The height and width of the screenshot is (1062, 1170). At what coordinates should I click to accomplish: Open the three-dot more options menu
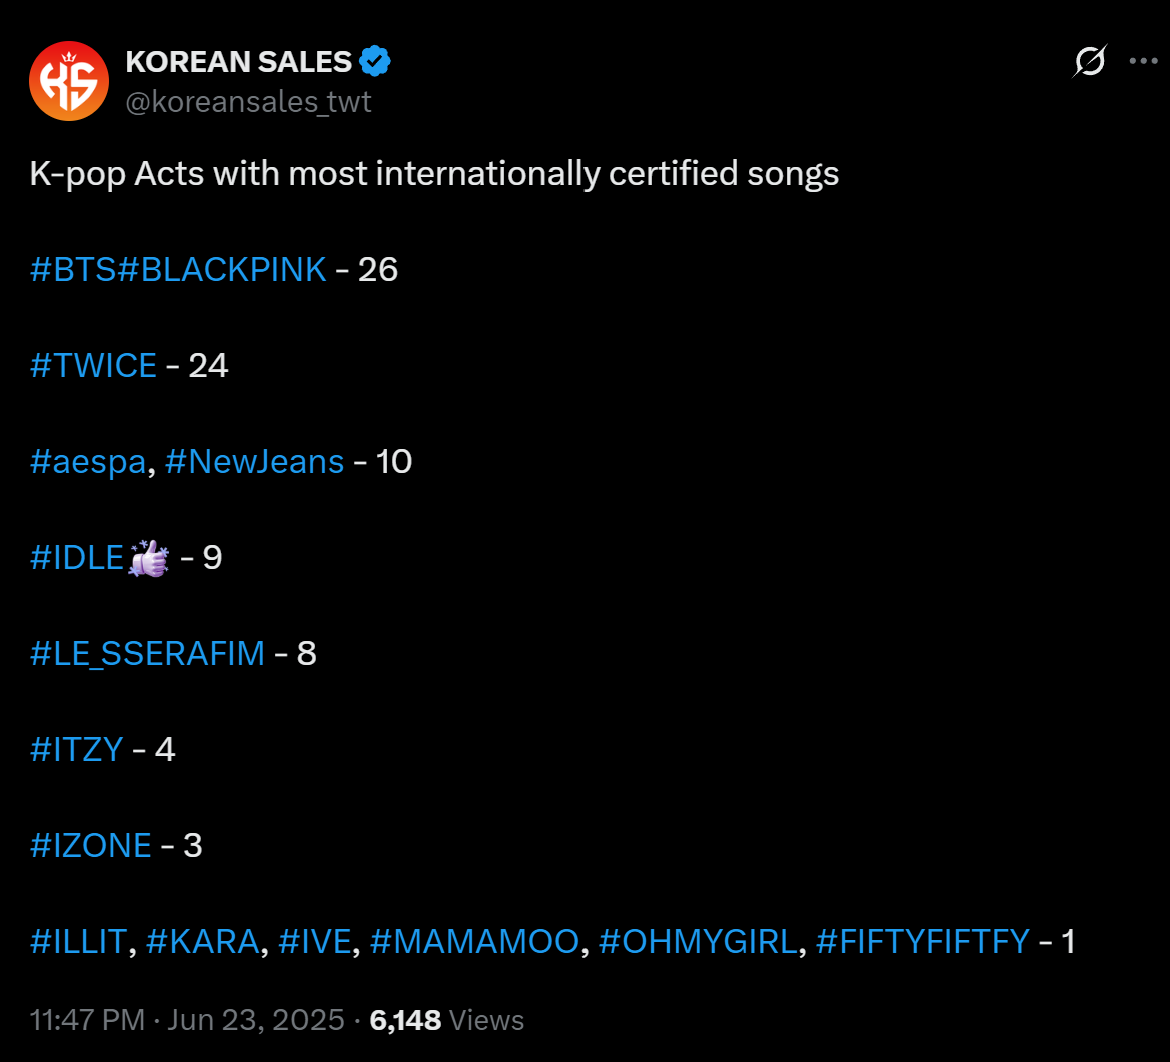1143,61
